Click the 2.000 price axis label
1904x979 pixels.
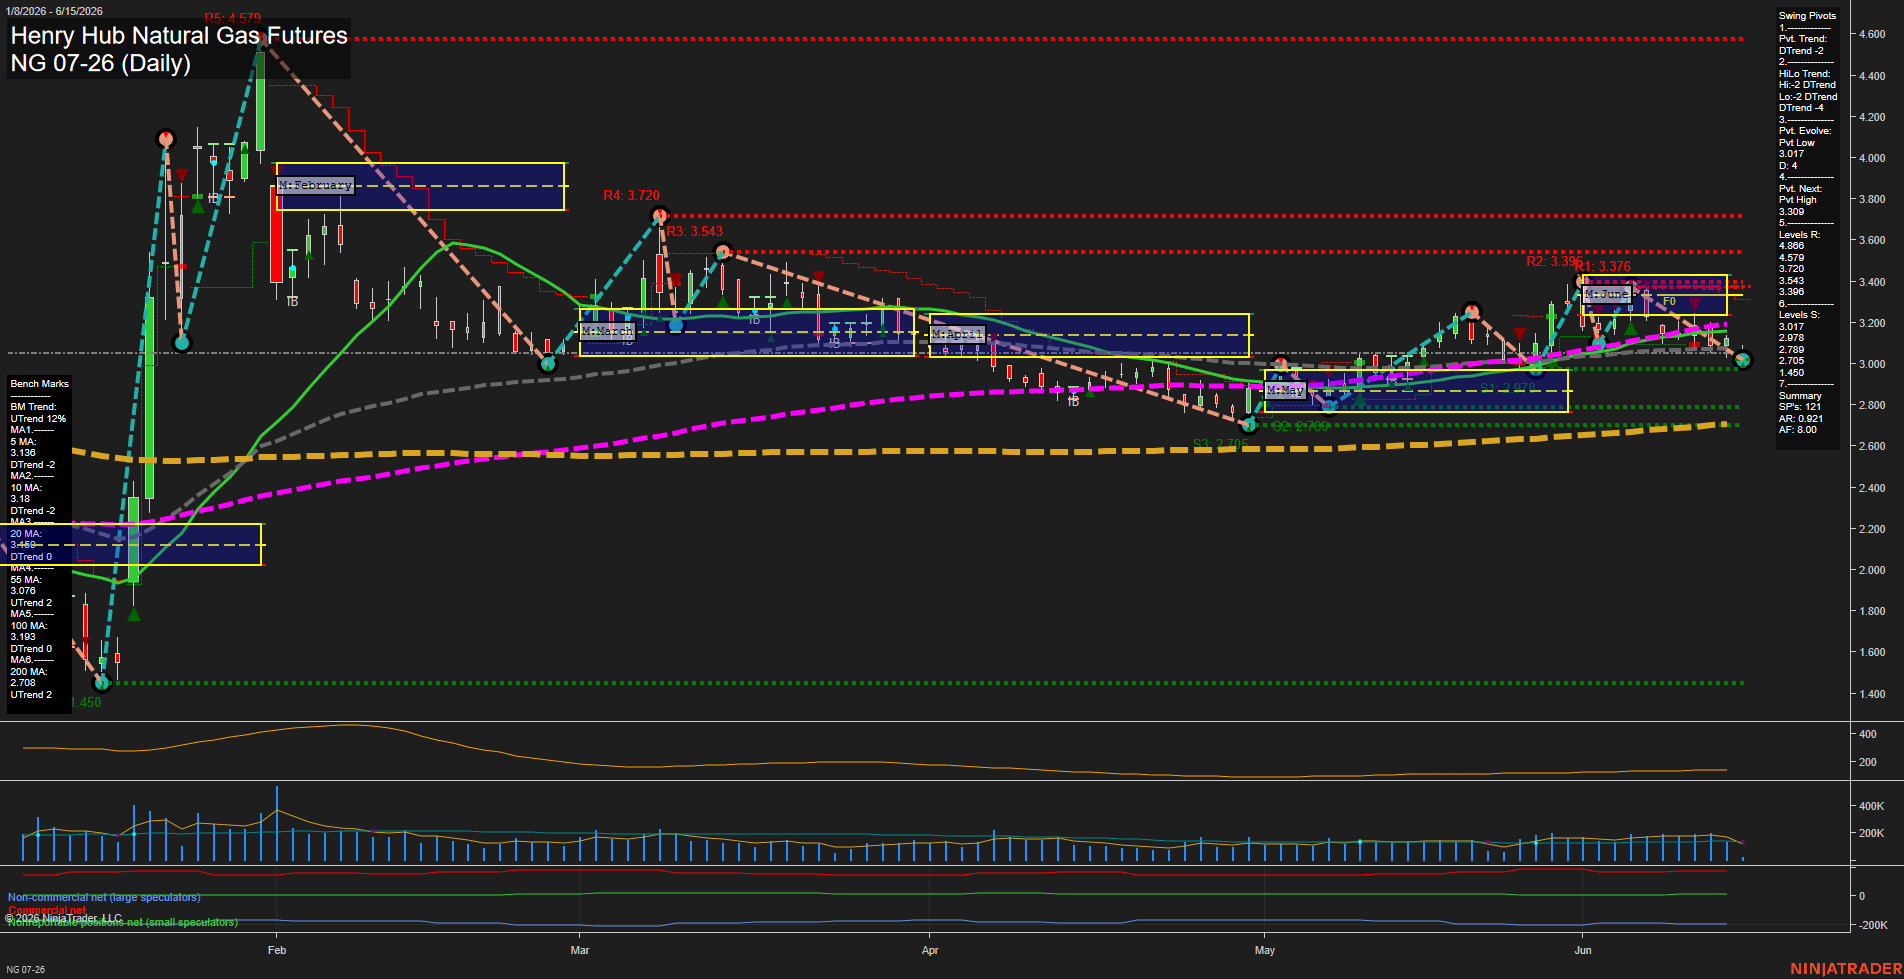coord(1871,570)
